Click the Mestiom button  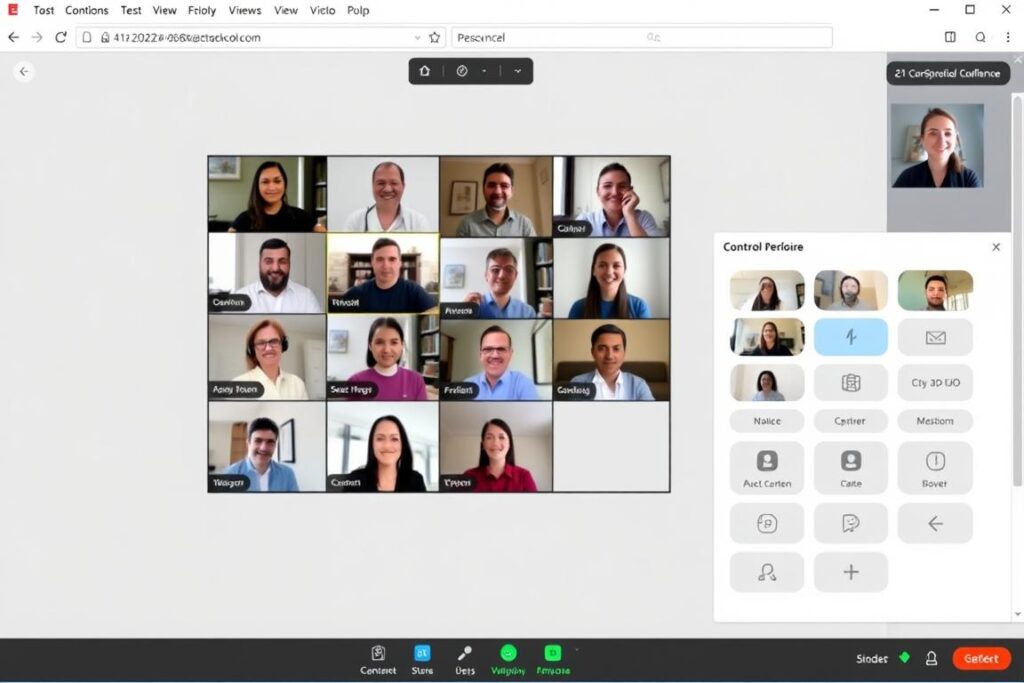[x=935, y=421]
